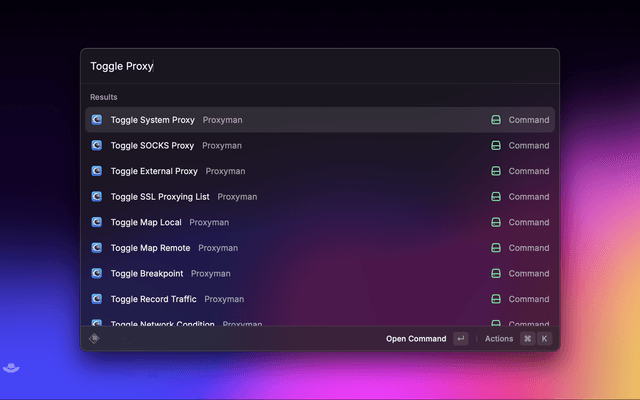Click green command icon on Toggle Map Remote row

point(495,248)
